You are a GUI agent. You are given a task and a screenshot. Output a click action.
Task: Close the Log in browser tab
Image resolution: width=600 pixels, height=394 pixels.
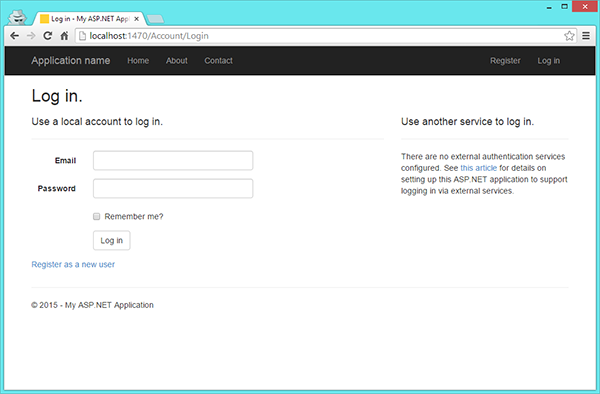coord(136,19)
